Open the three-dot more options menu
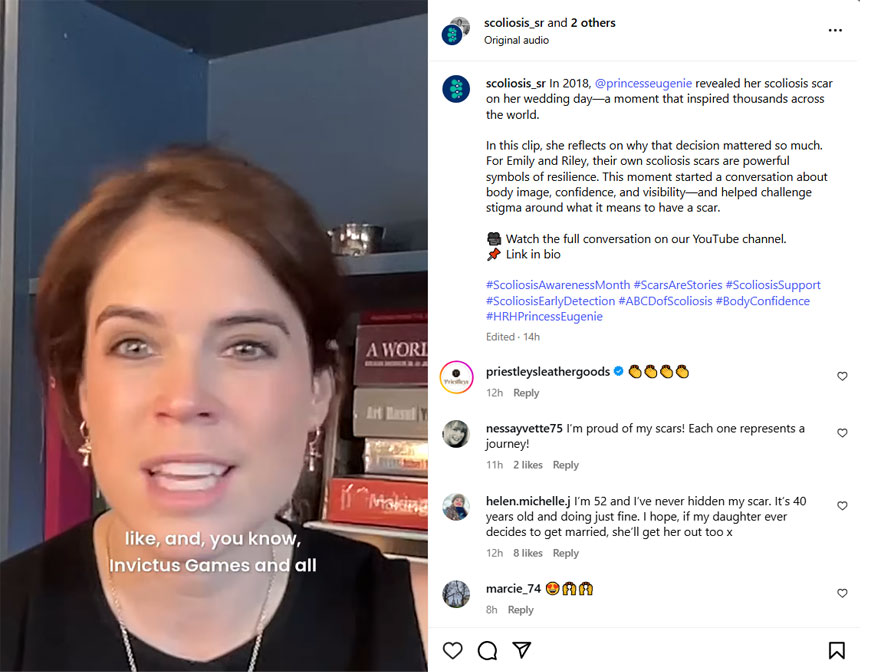The image size is (882, 672). point(835,30)
